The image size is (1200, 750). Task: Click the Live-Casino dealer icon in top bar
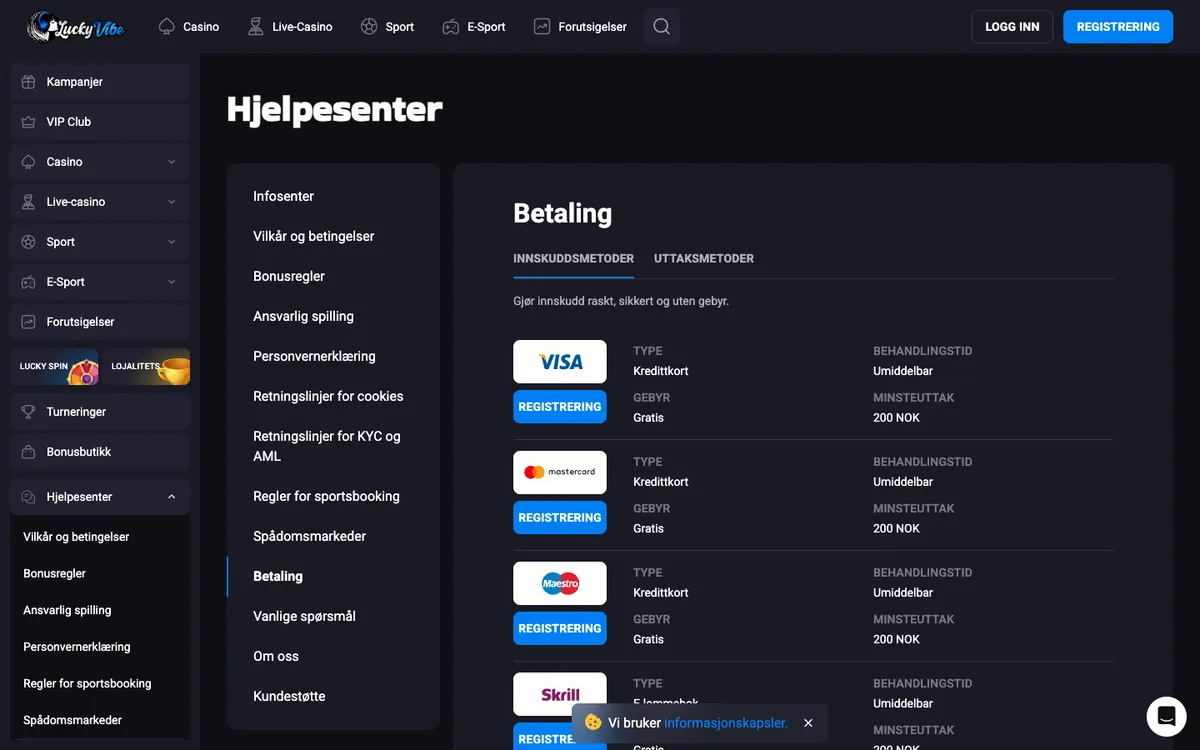click(x=256, y=27)
